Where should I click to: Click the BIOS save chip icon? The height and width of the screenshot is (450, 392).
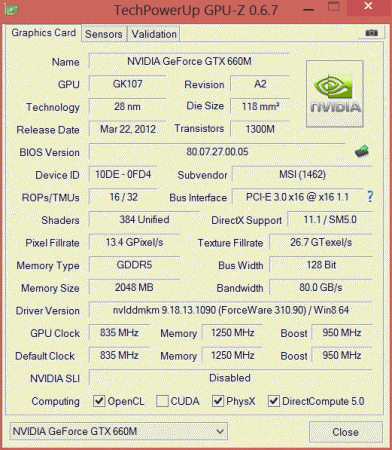point(362,151)
